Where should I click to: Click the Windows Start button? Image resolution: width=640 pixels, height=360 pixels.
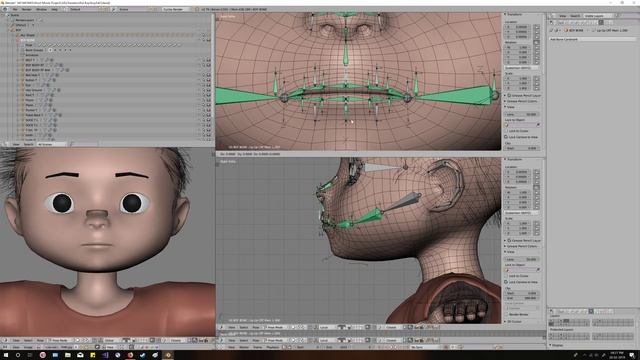5,355
